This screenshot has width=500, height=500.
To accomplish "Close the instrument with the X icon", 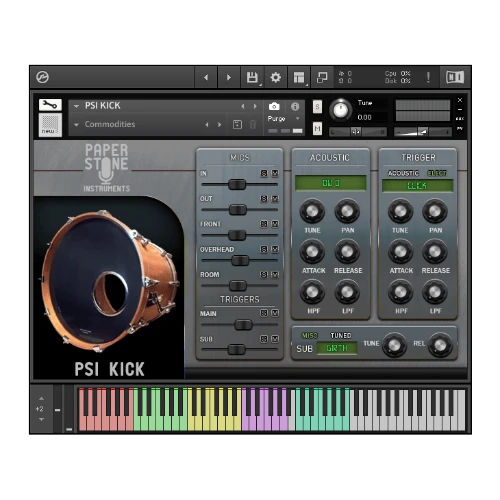I will tap(460, 100).
